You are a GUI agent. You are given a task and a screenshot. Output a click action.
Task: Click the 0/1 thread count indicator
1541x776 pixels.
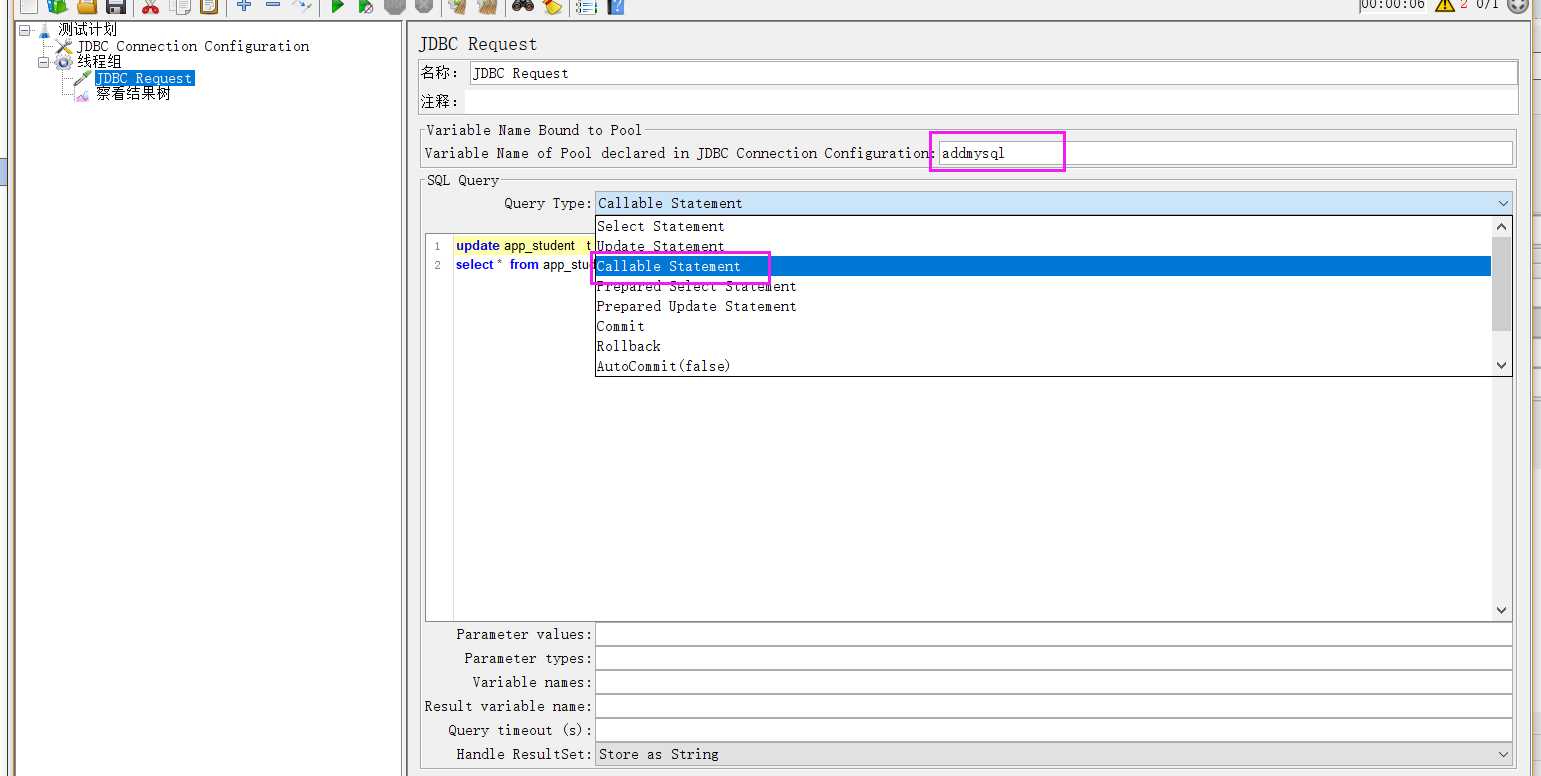(1487, 5)
